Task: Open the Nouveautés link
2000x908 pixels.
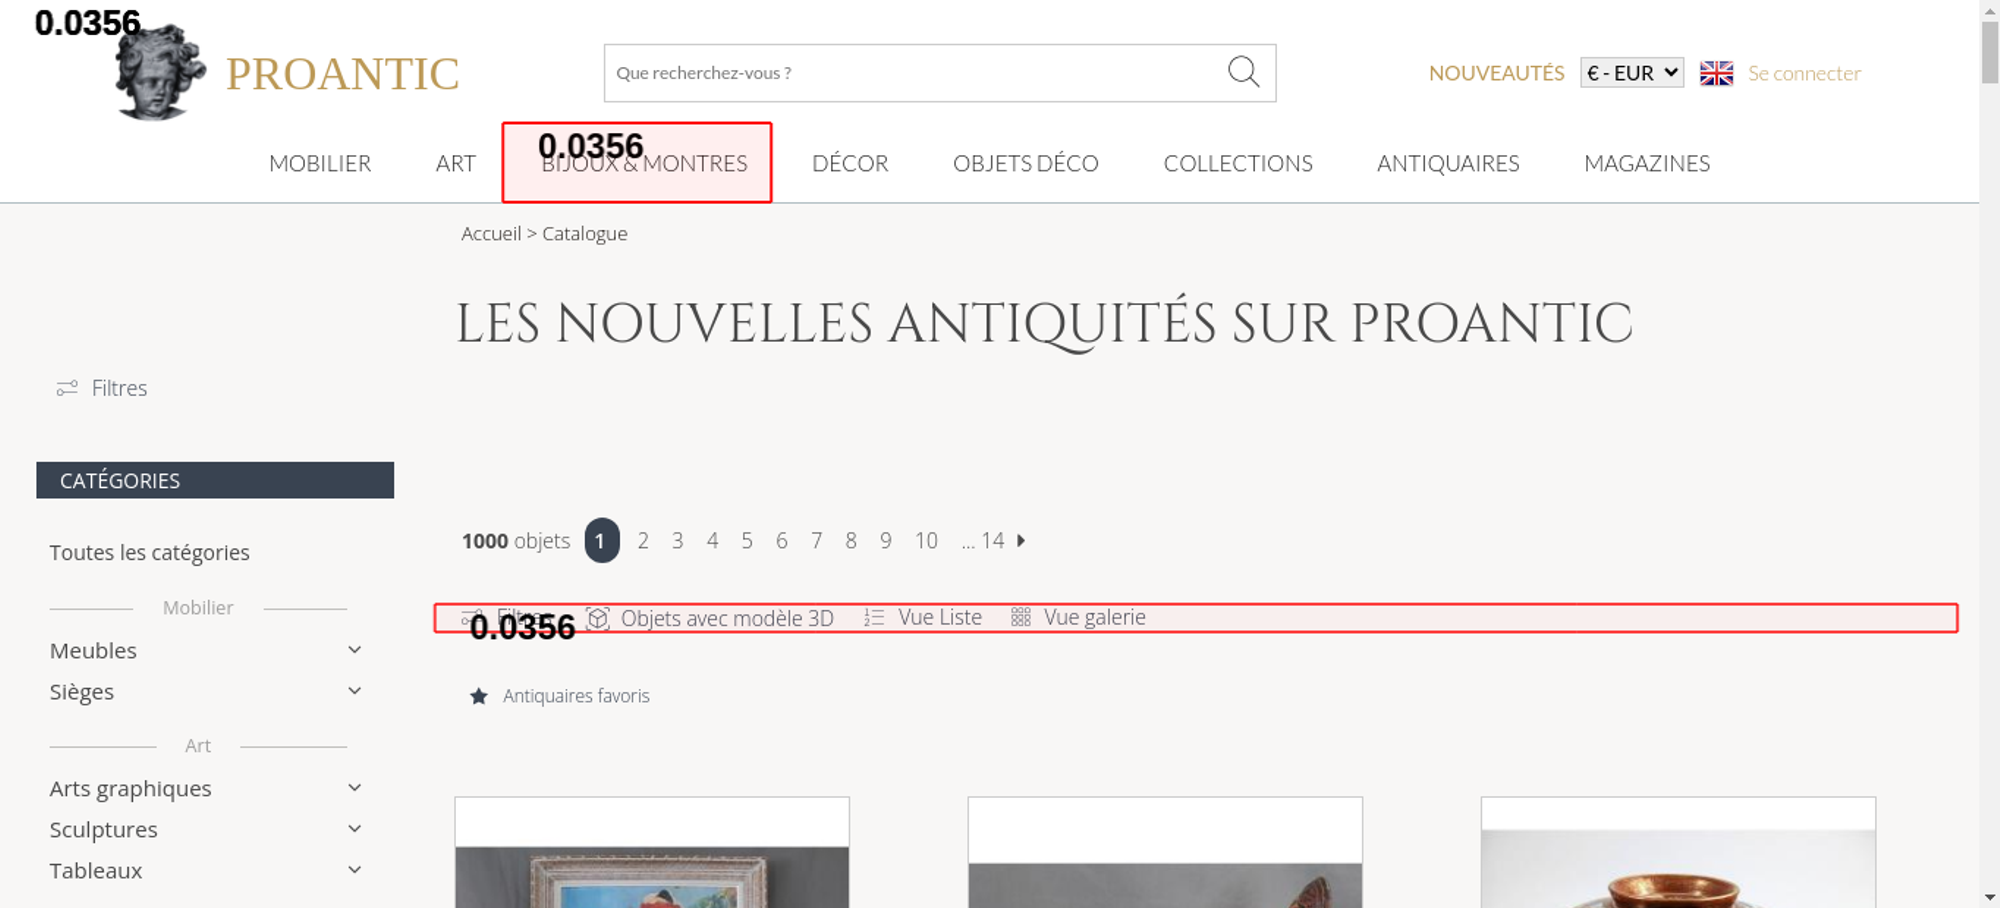Action: [x=1496, y=73]
